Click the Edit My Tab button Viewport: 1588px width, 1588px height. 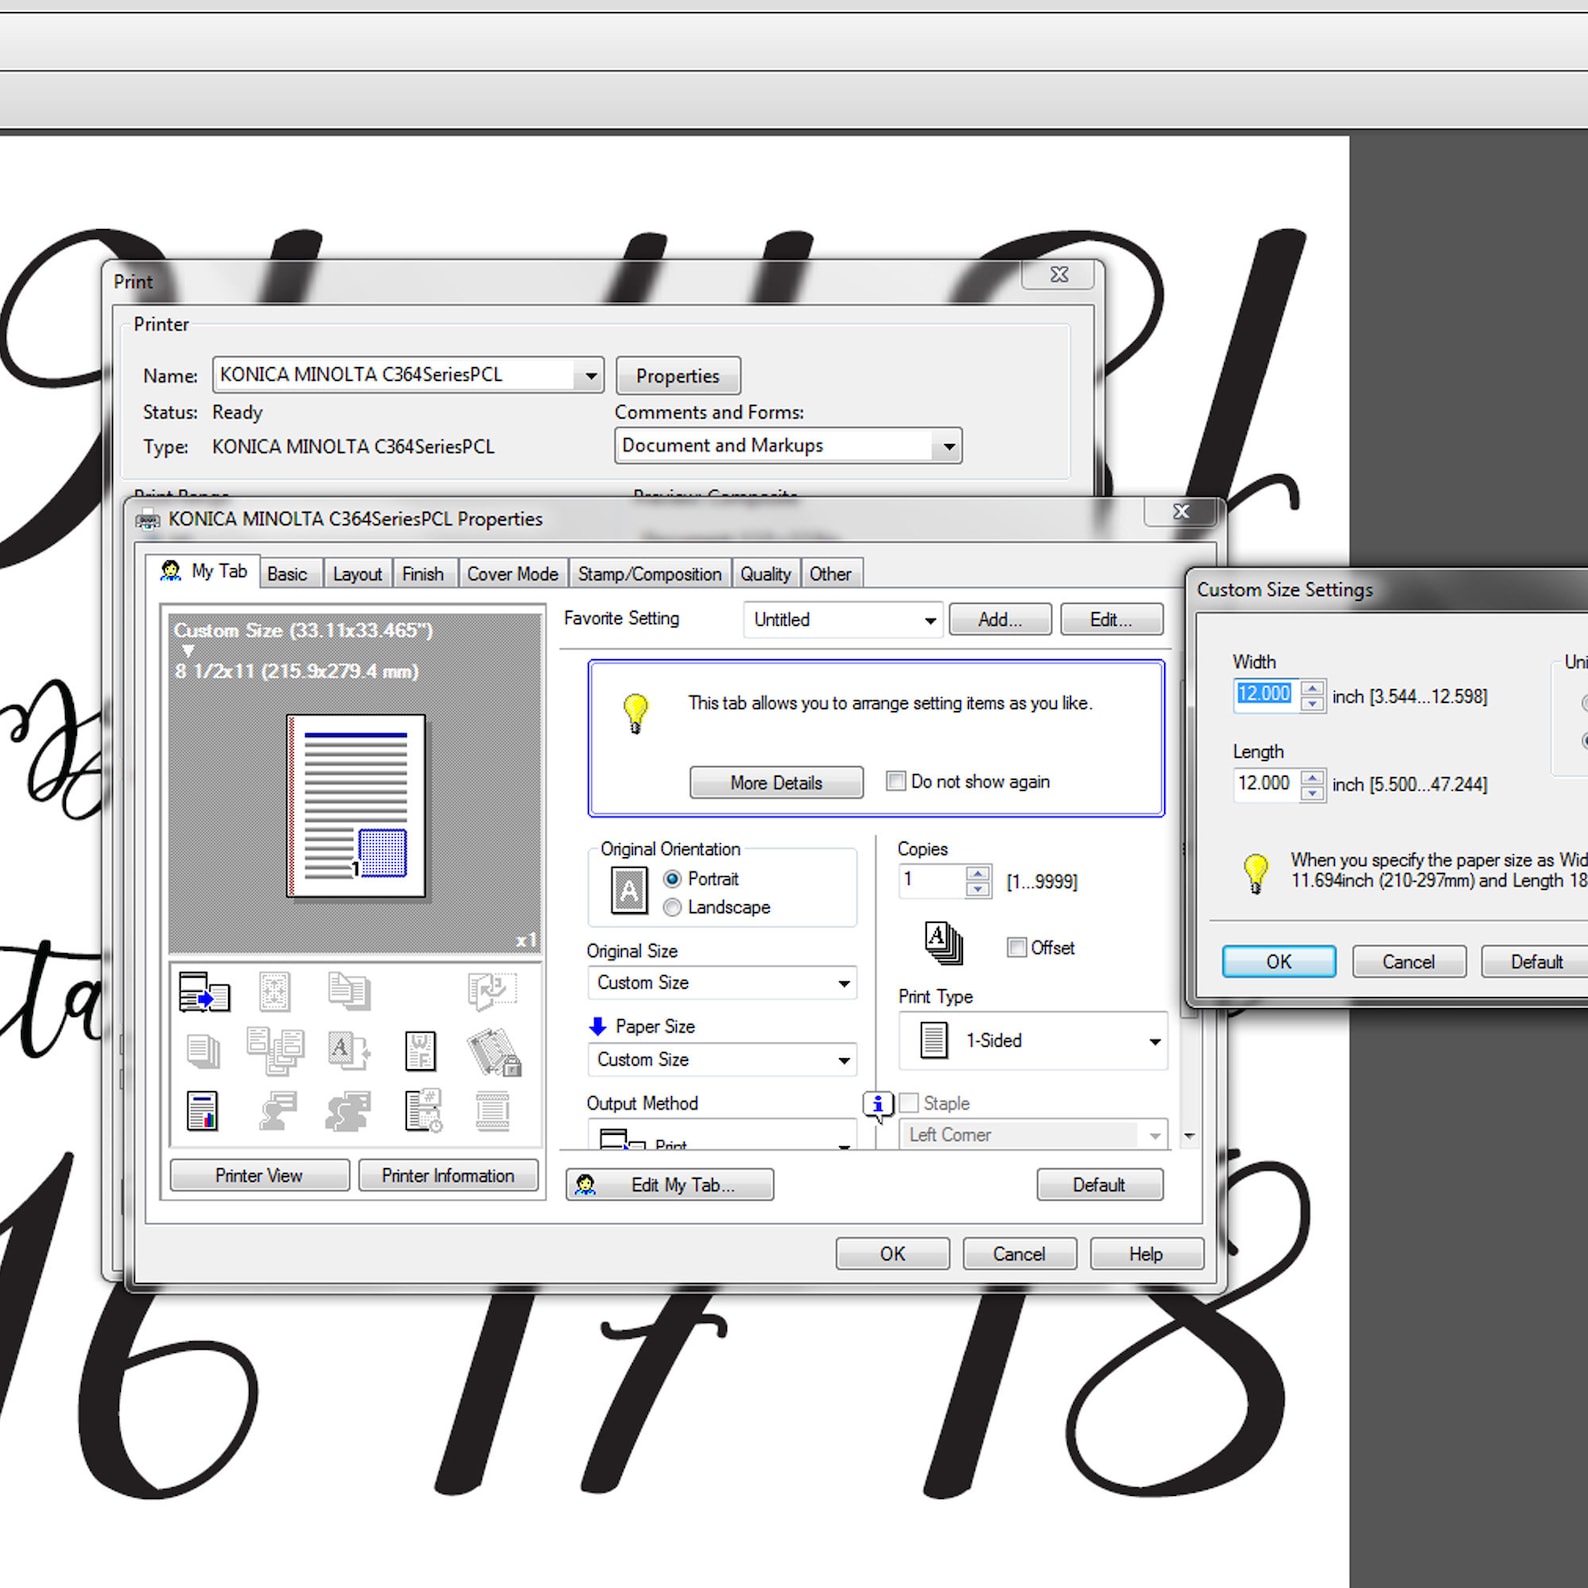point(670,1185)
